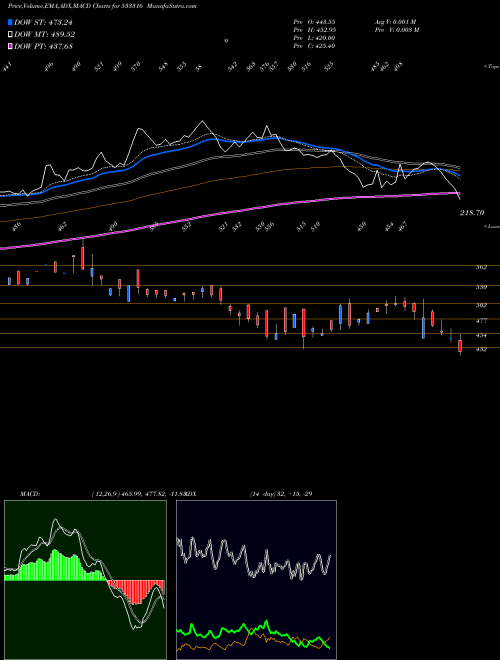Click the last red candlestick on the chart
500x660 pixels.
[460, 346]
